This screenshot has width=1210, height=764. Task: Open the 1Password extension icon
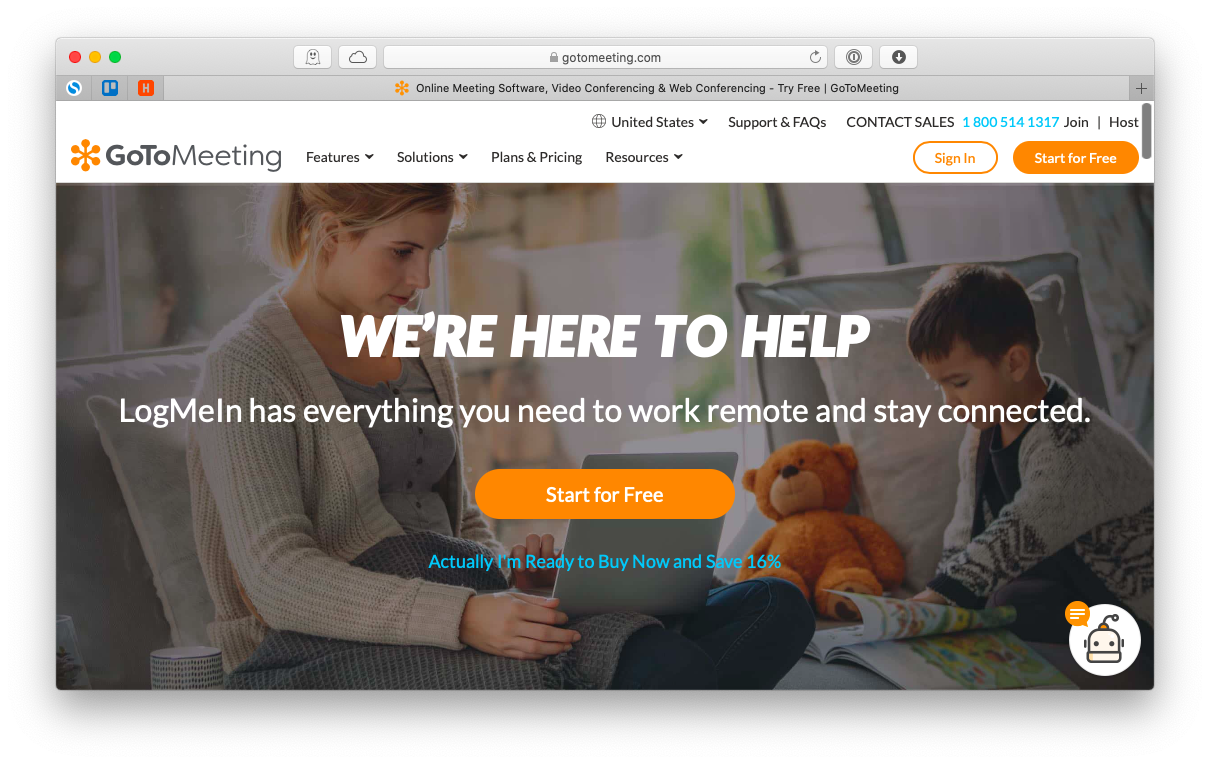point(853,57)
